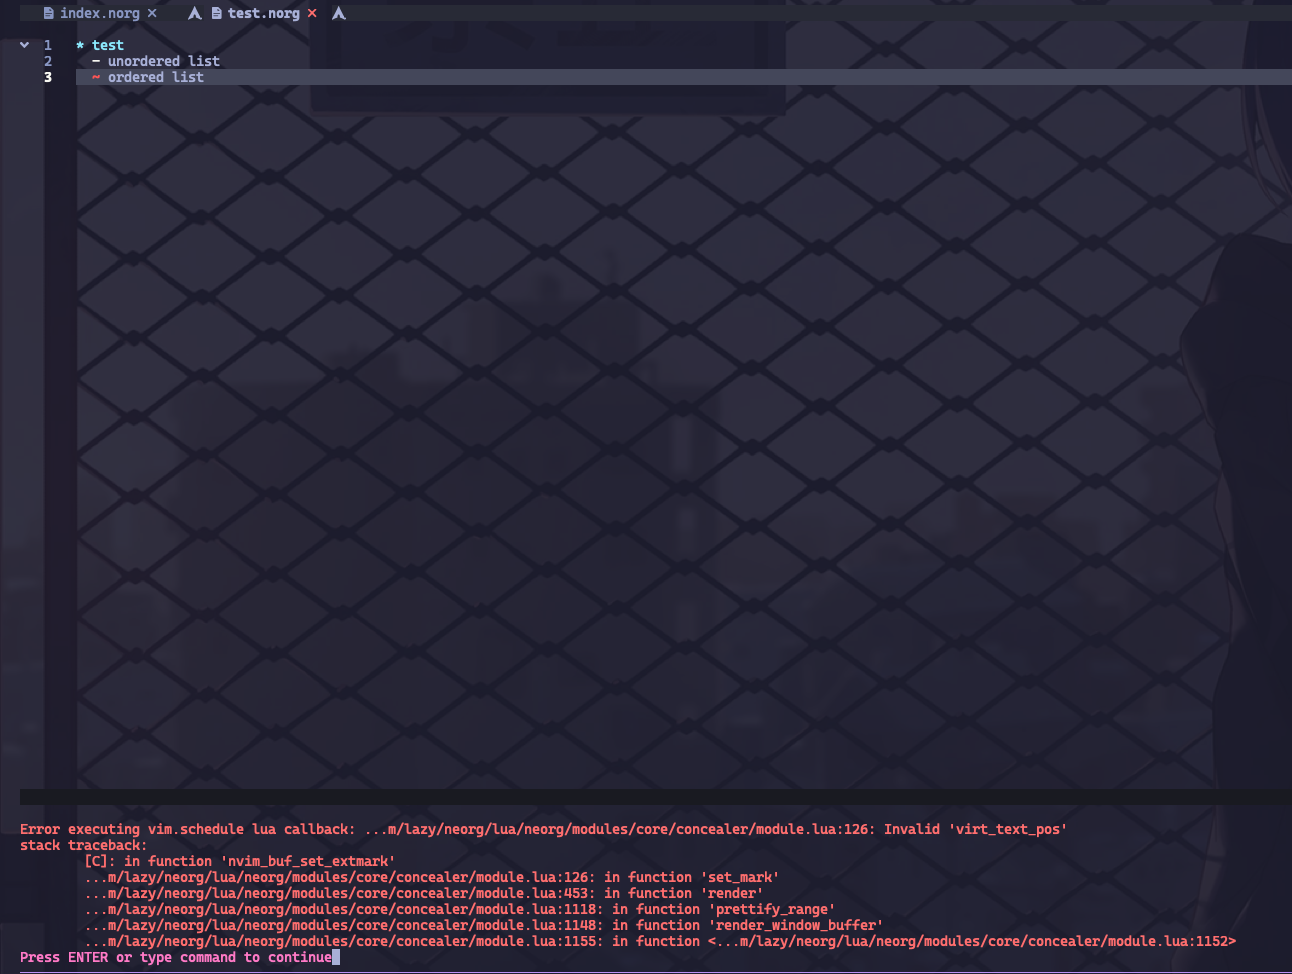Close the test.norg tab with red X
Screen dimensions: 1292x974
point(311,13)
